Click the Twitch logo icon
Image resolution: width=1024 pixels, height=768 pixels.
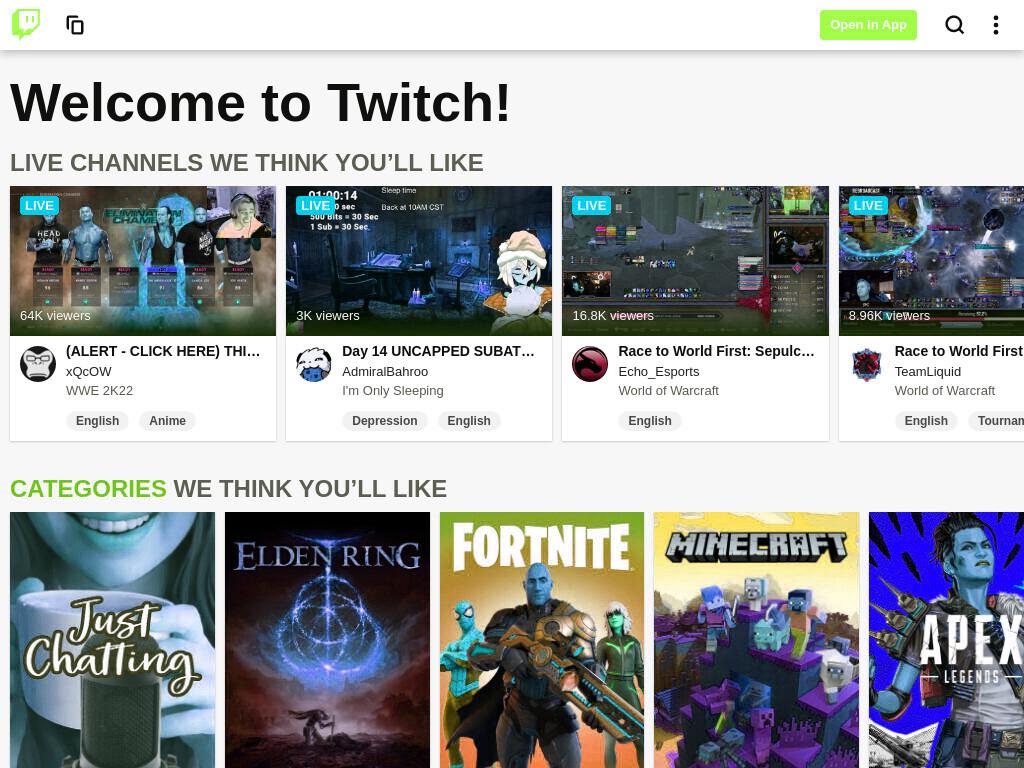pos(26,24)
